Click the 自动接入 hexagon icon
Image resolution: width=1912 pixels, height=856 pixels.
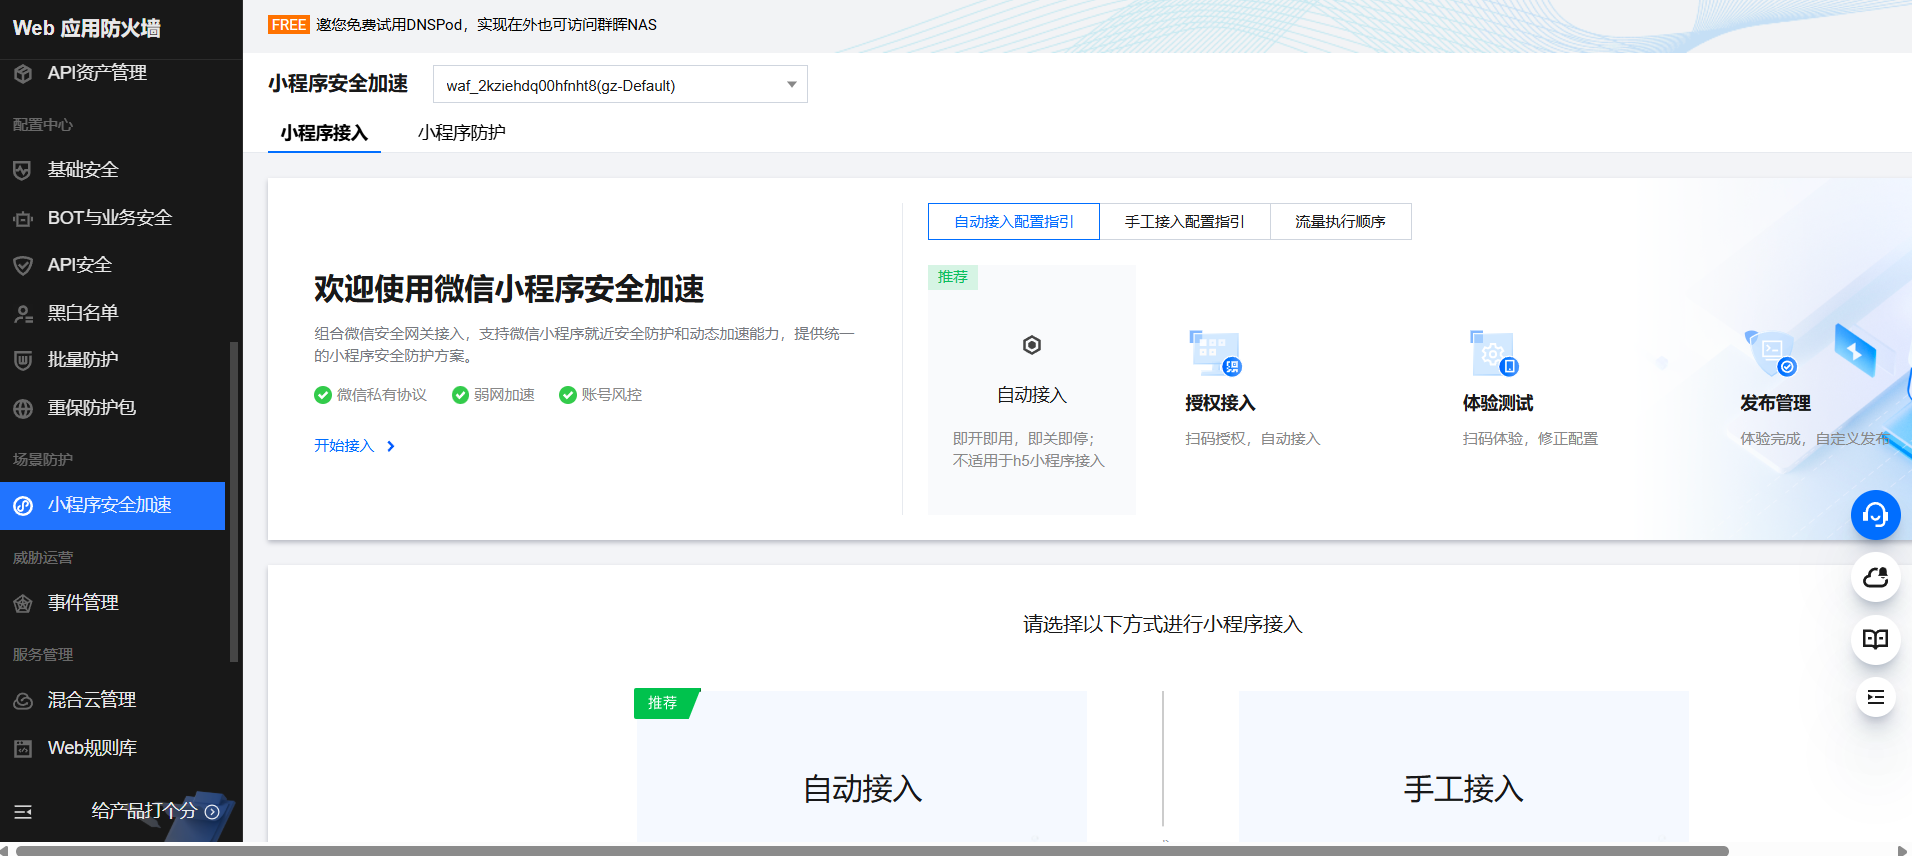1032,345
